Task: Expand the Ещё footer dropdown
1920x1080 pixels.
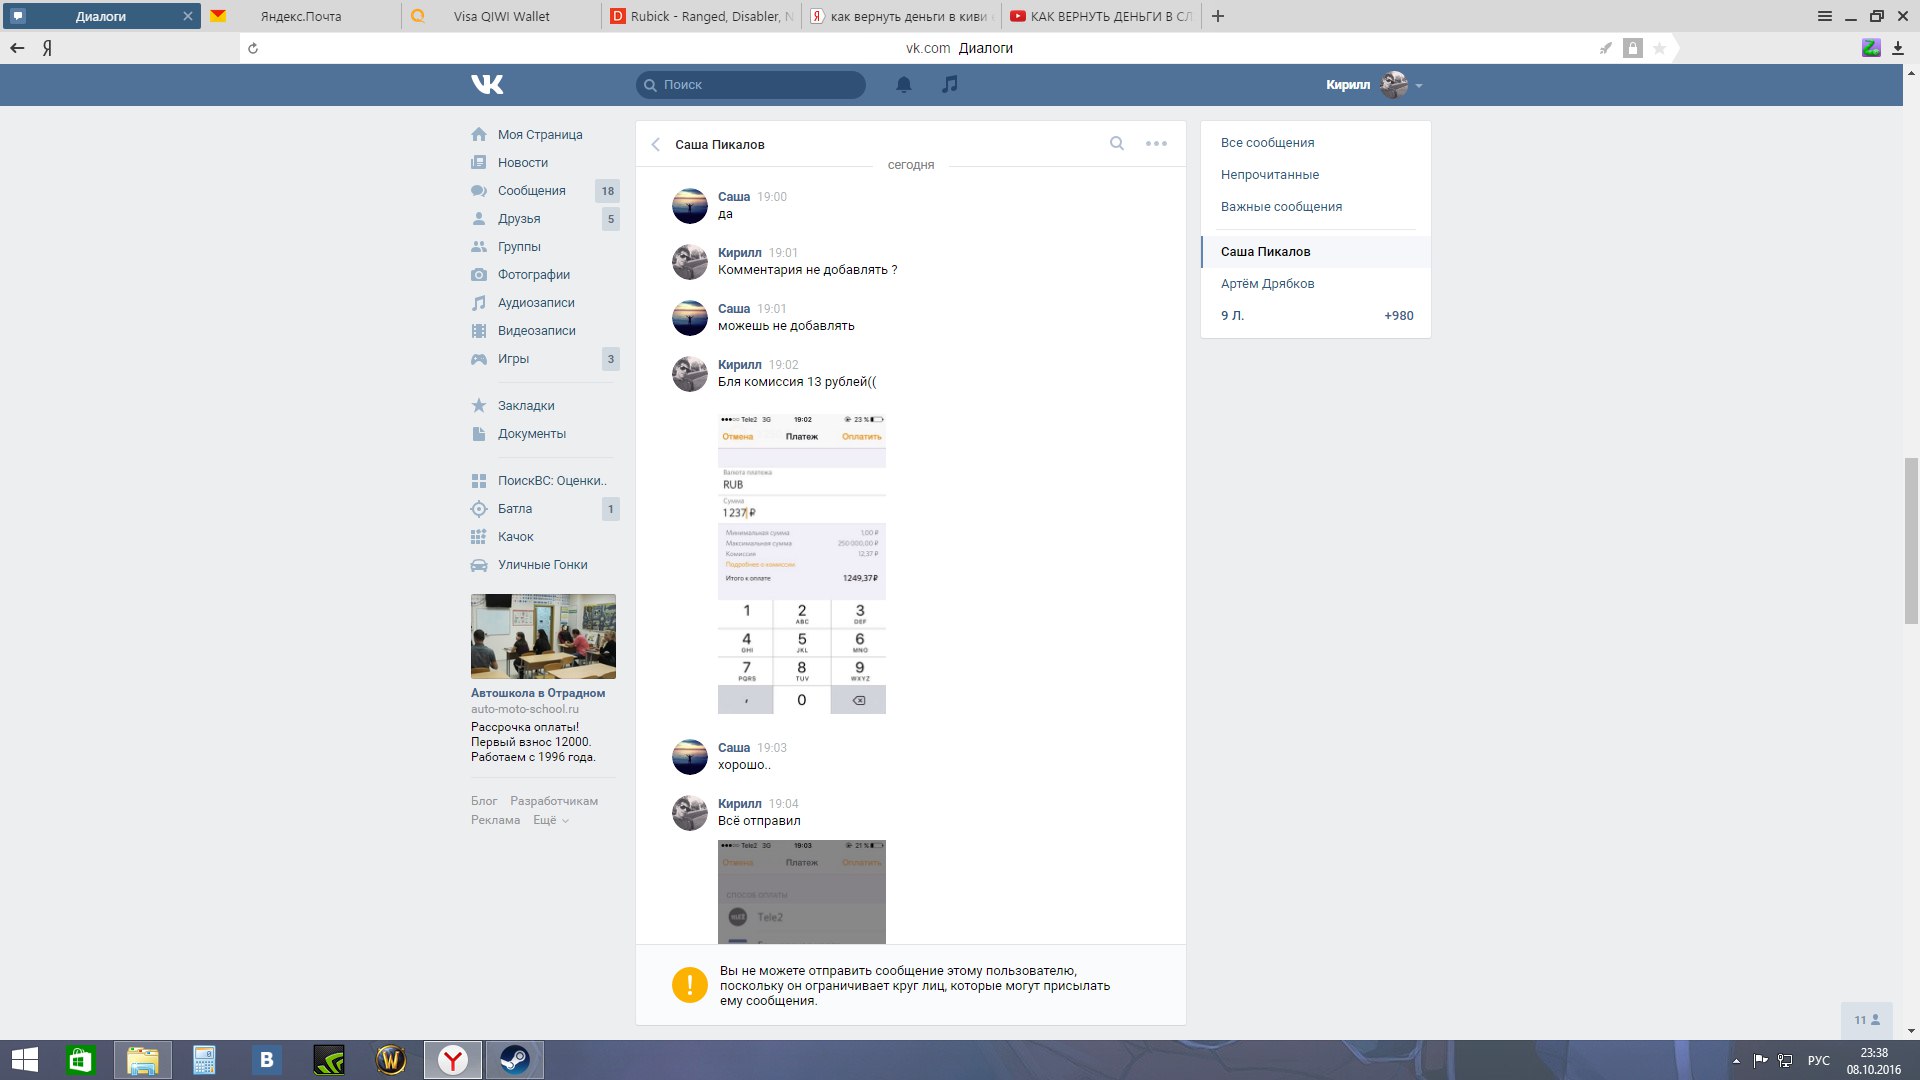Action: [550, 820]
